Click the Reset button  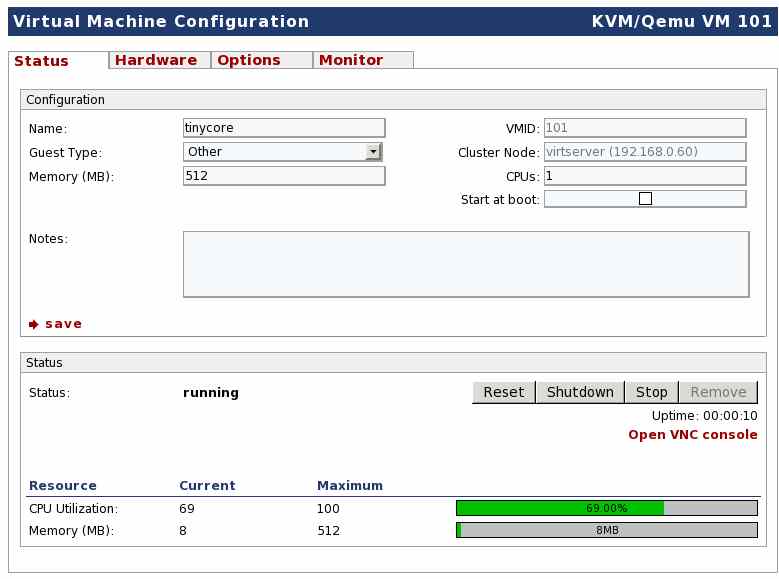(504, 392)
